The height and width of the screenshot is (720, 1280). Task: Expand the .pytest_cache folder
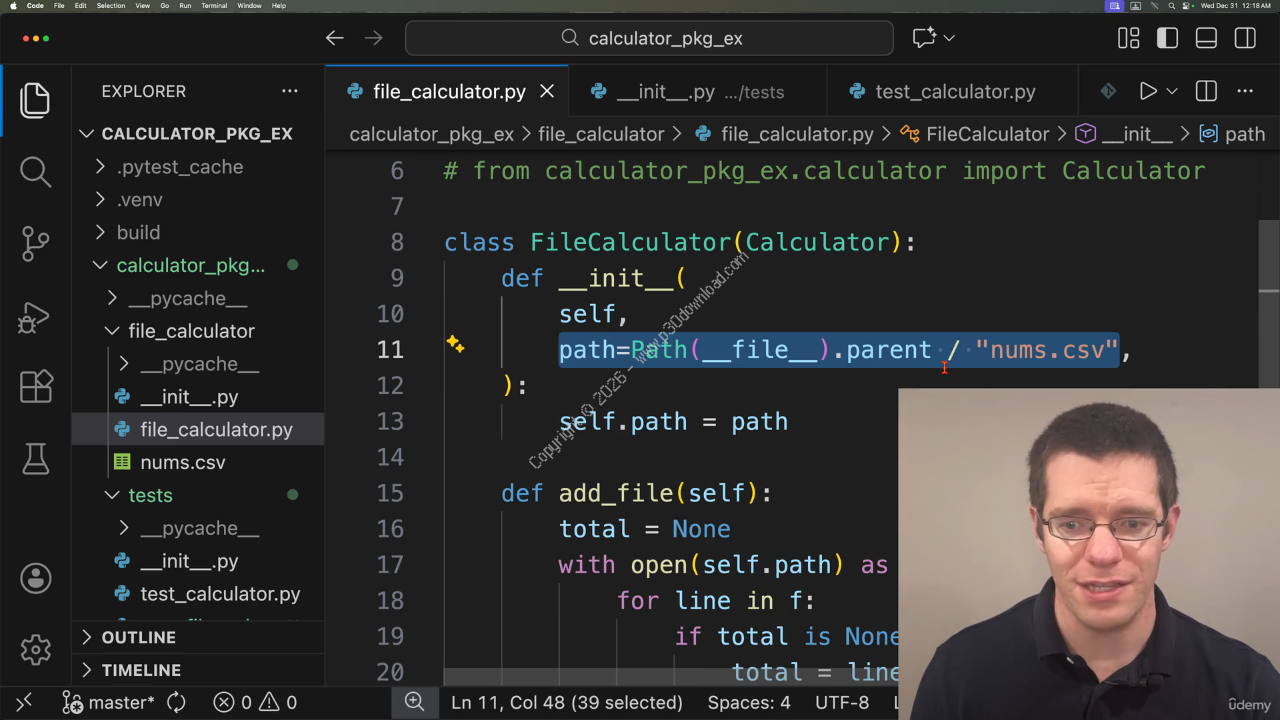coord(179,167)
